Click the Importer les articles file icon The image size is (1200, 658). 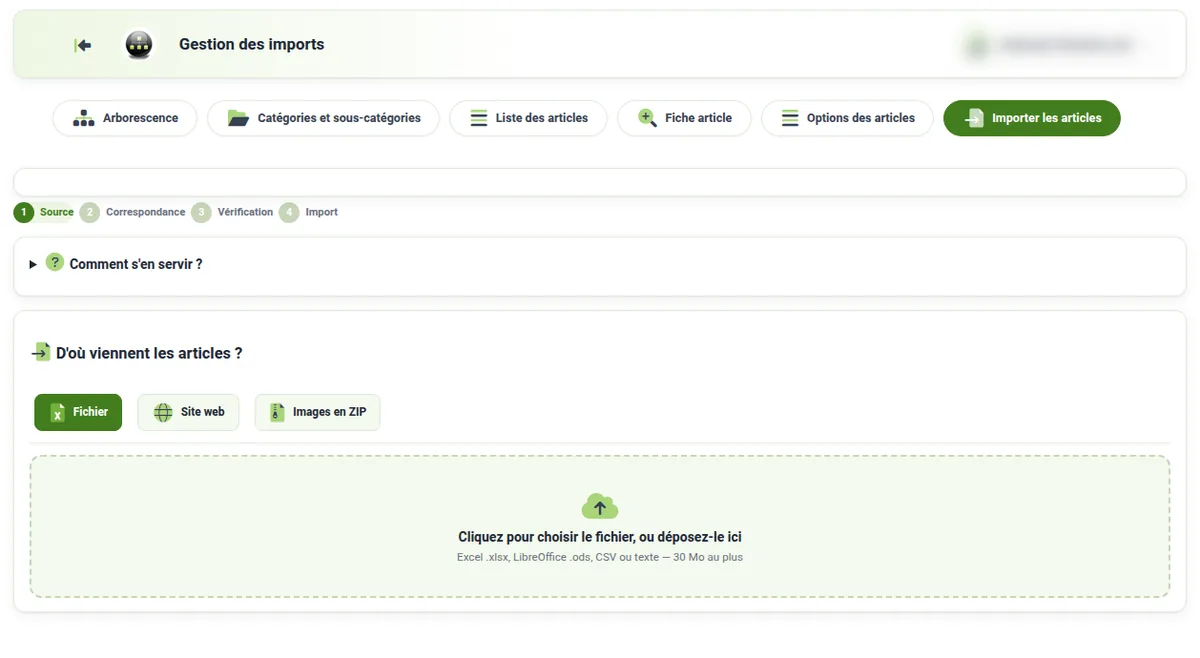click(x=974, y=118)
